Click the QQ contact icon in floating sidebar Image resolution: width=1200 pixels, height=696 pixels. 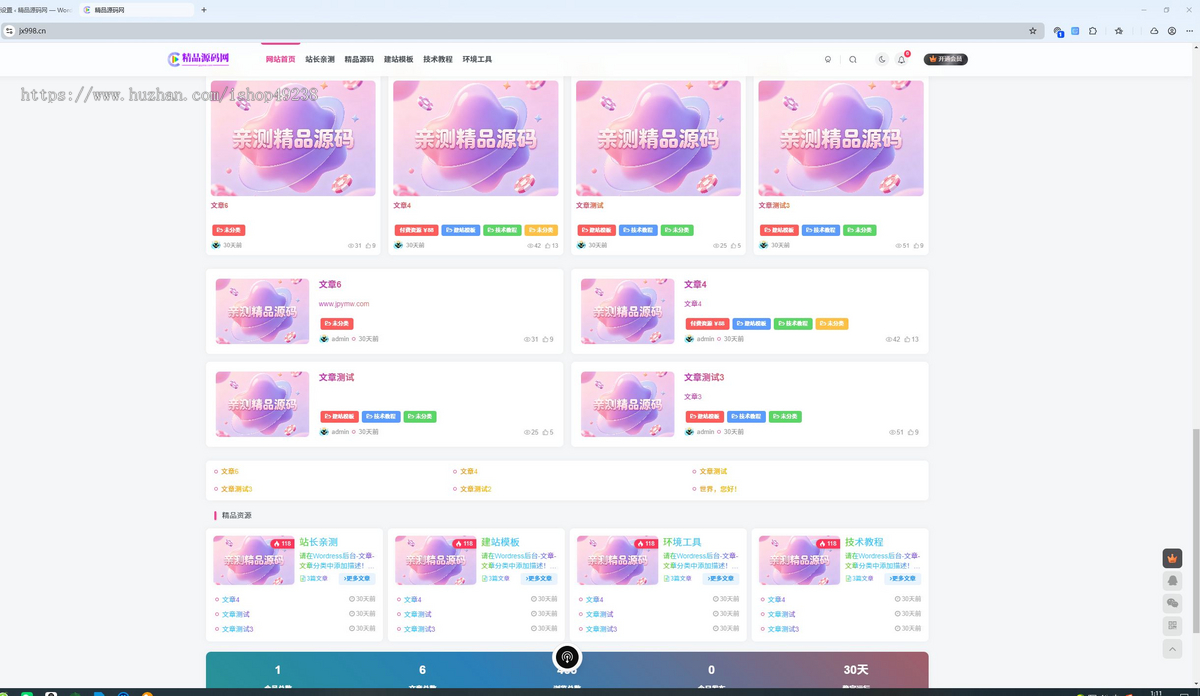coord(1173,581)
